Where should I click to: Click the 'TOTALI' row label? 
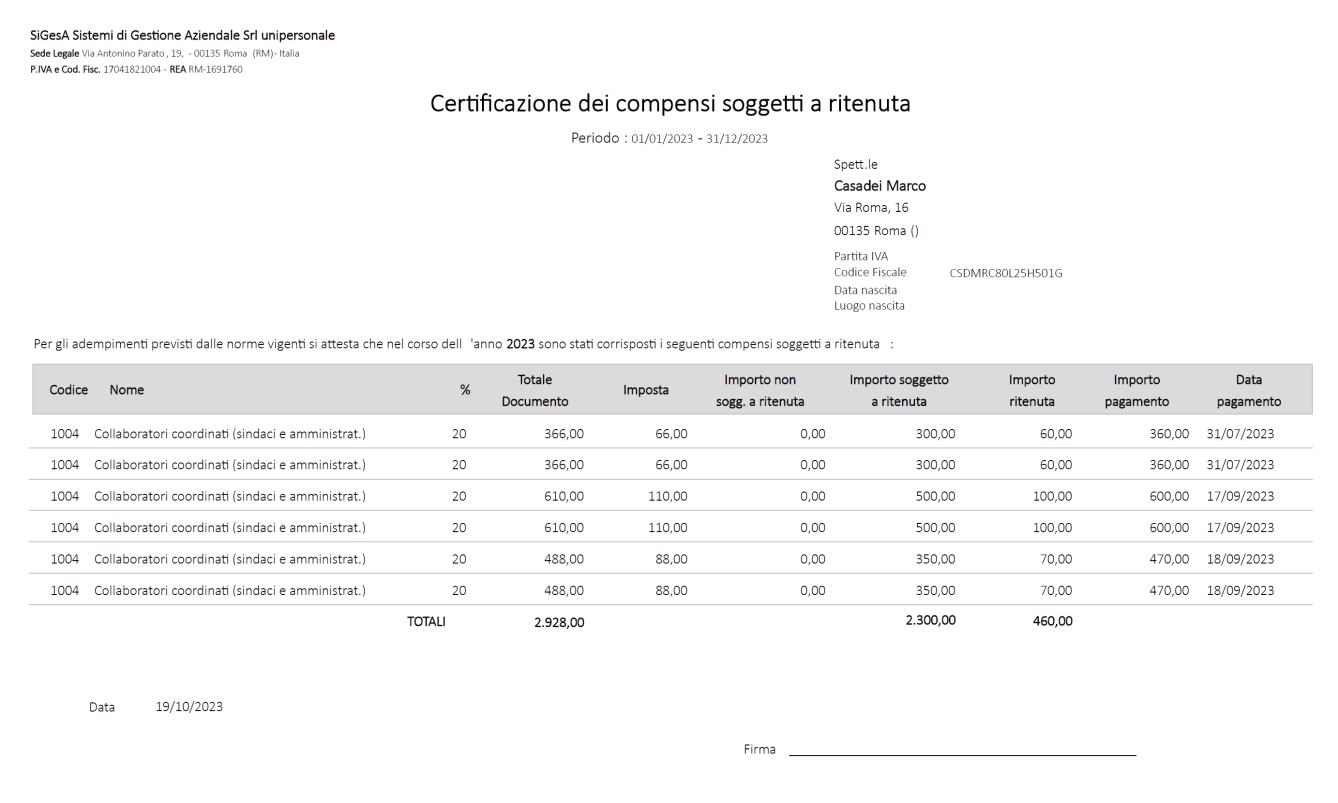426,622
